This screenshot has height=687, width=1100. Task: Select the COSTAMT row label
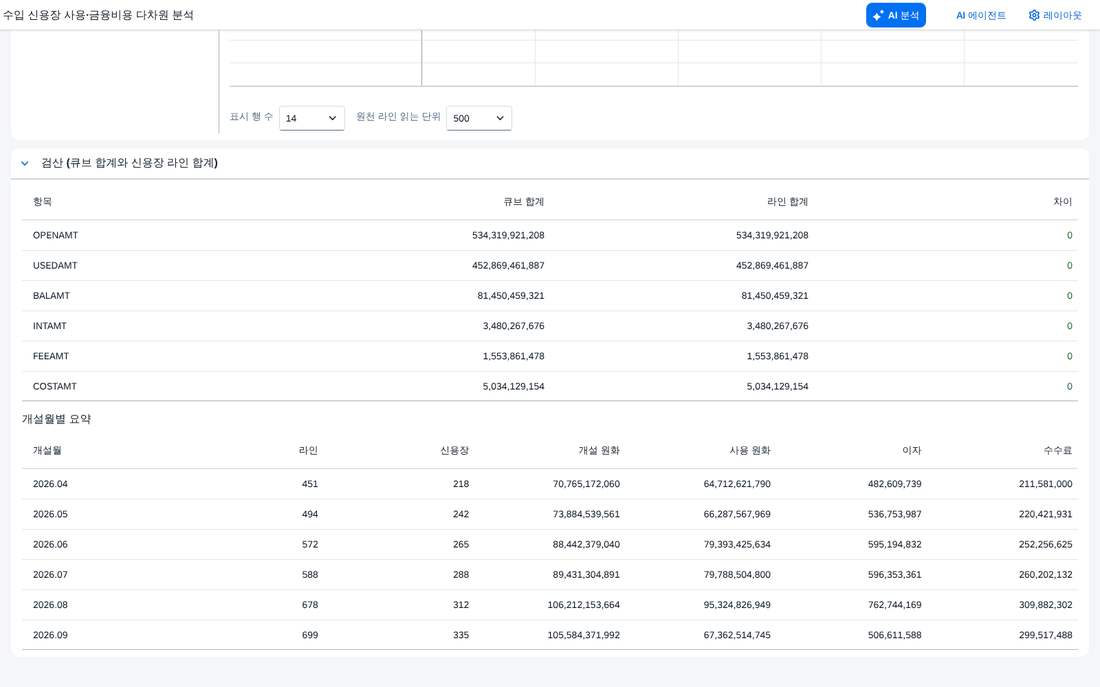(55, 386)
